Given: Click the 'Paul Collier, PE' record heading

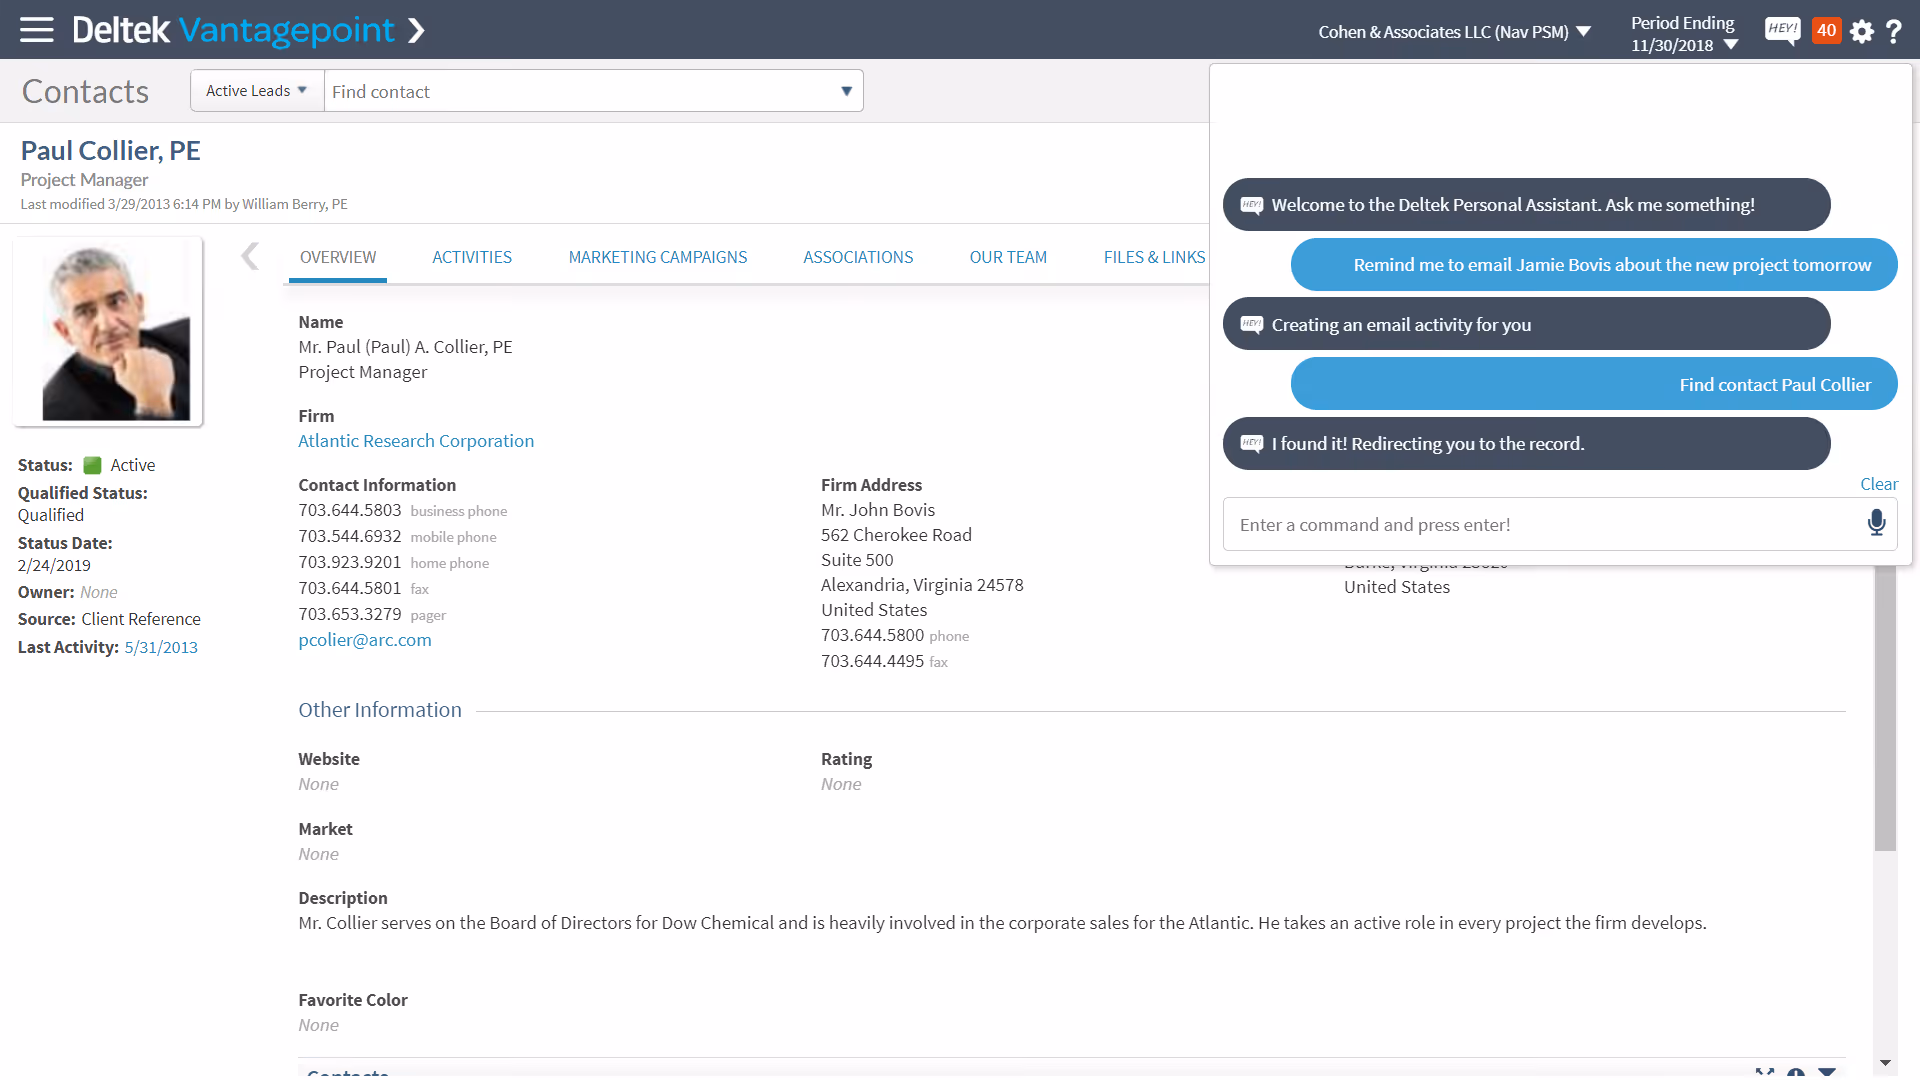Looking at the screenshot, I should pyautogui.click(x=111, y=150).
